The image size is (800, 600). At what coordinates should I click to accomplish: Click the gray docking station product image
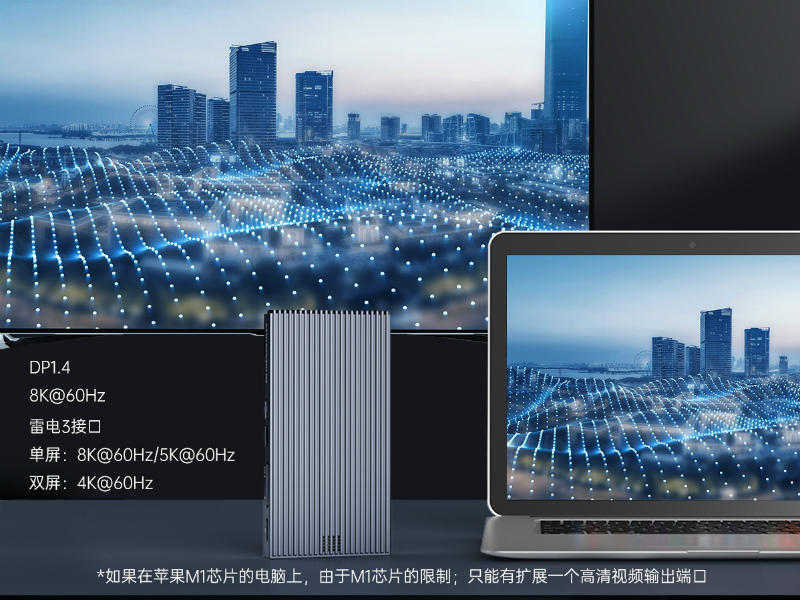click(327, 433)
